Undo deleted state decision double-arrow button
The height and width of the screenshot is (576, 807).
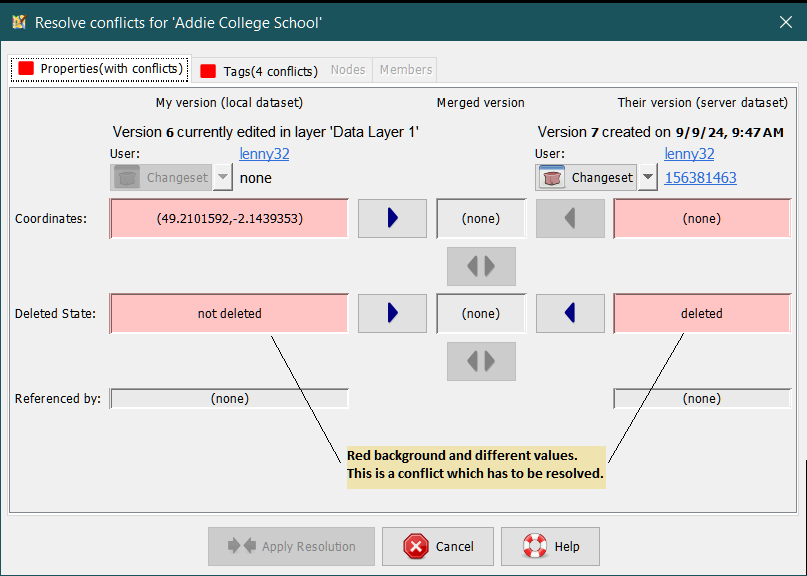pos(481,361)
